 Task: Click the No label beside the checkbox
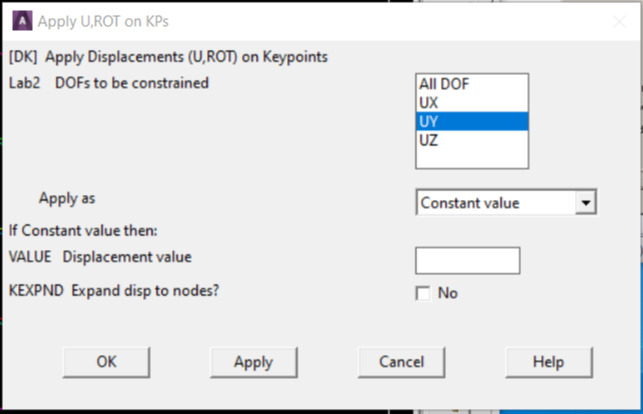[x=448, y=293]
